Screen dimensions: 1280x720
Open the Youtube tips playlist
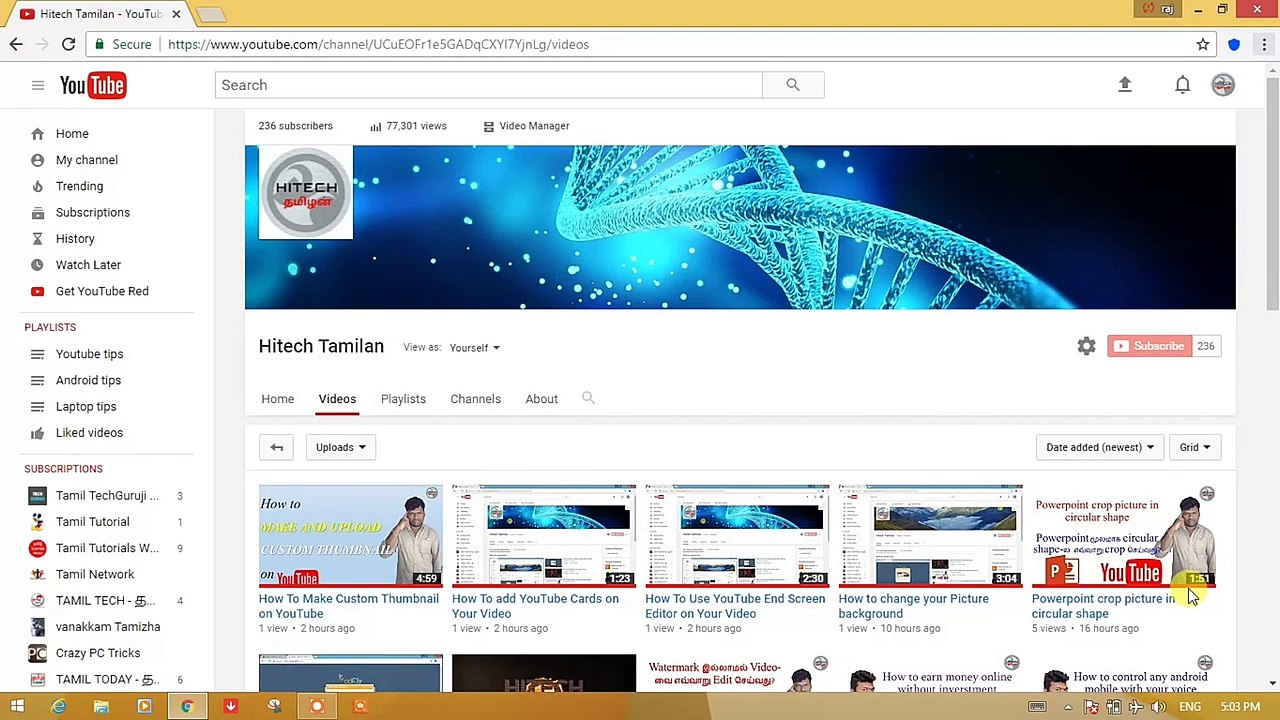tap(90, 354)
